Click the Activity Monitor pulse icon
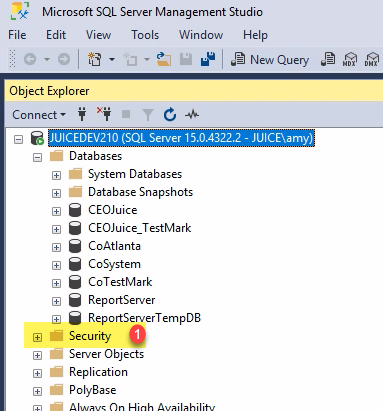Image resolution: width=383 pixels, height=411 pixels. point(192,115)
